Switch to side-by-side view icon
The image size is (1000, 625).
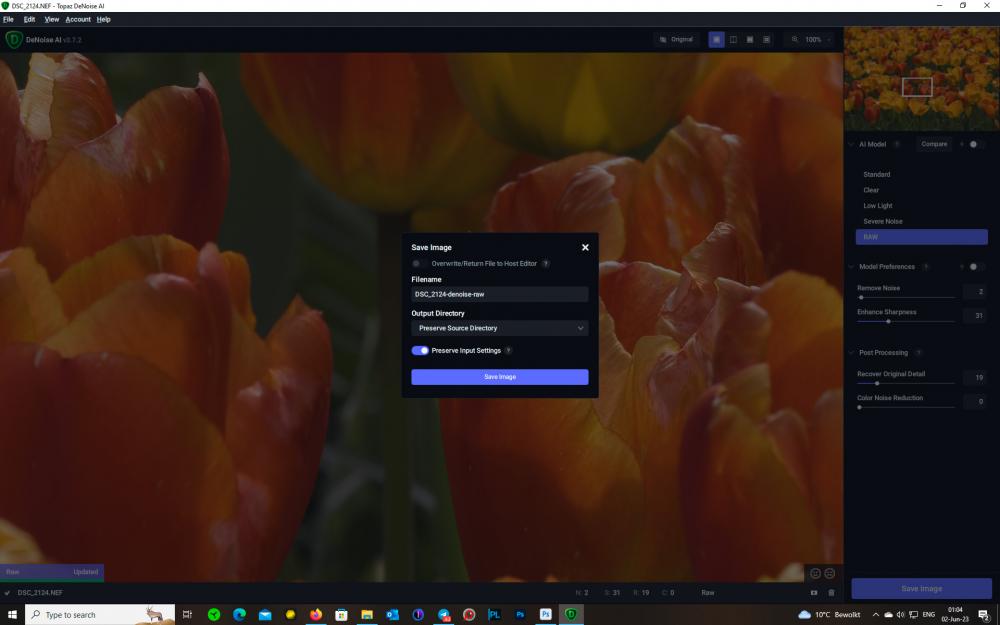tap(750, 40)
